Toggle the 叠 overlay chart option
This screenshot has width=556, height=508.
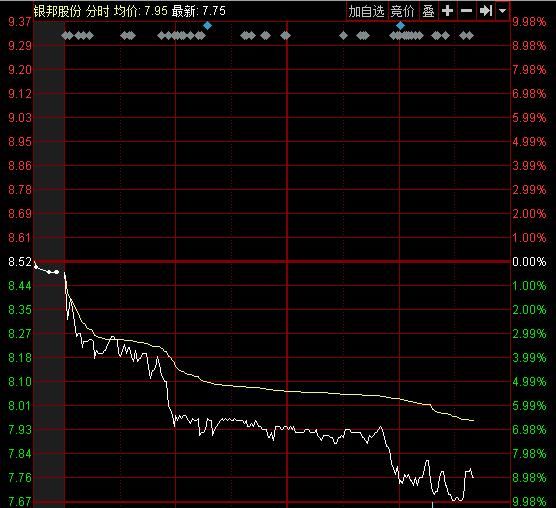[428, 11]
